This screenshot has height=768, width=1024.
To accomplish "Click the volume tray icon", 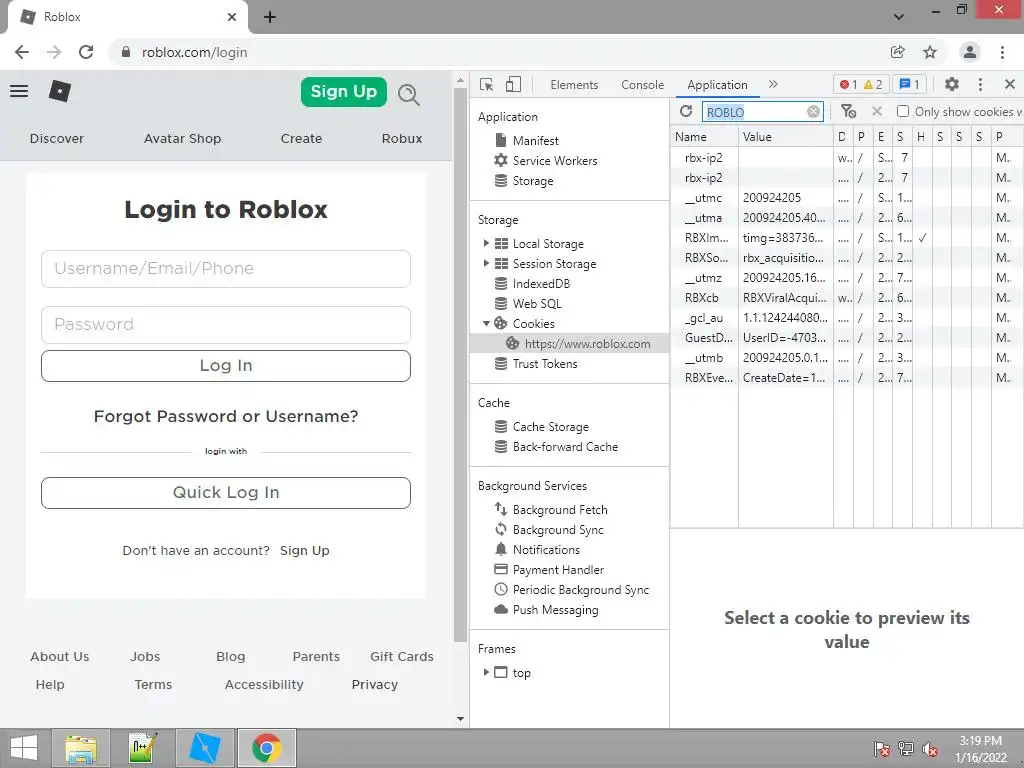I will tap(930, 749).
